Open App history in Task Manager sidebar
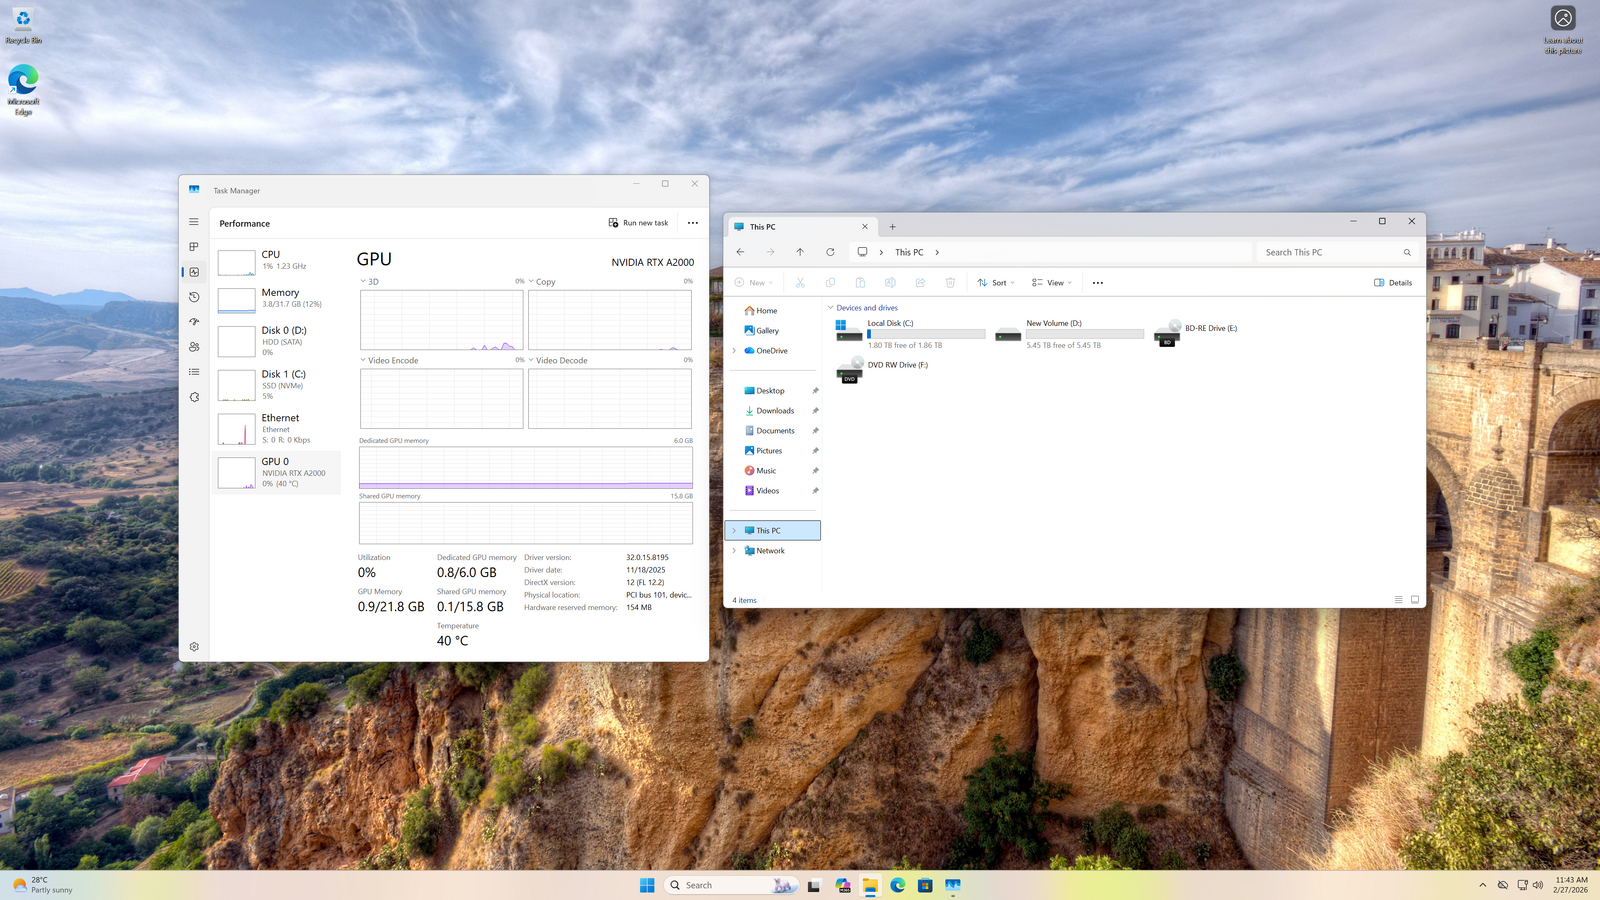Image resolution: width=1600 pixels, height=900 pixels. coord(194,297)
